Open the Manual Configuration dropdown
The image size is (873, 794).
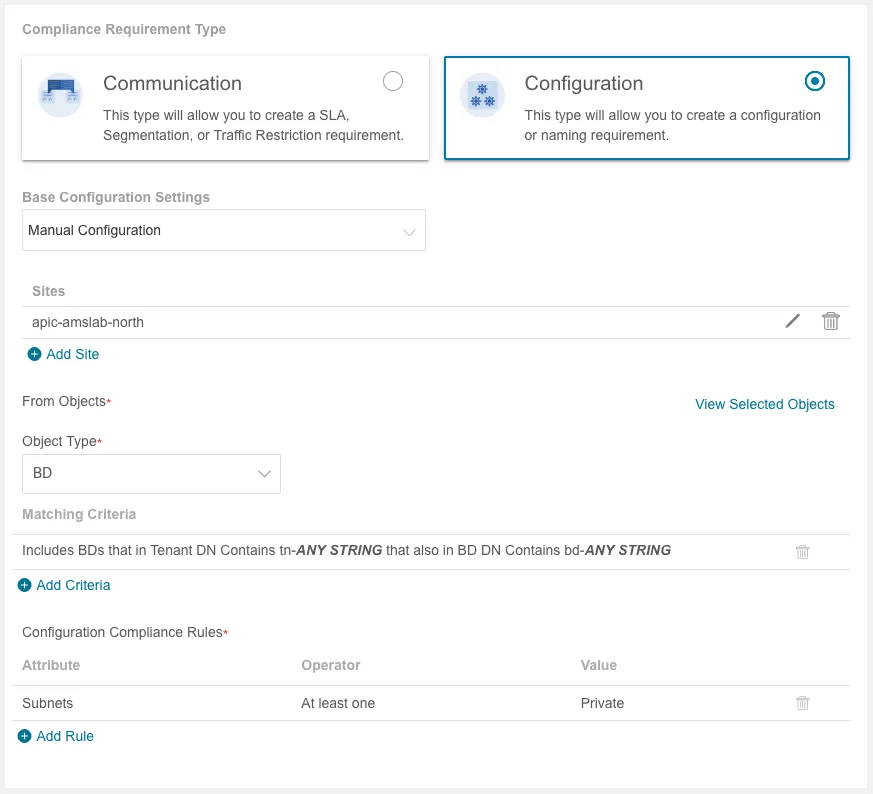(x=223, y=230)
